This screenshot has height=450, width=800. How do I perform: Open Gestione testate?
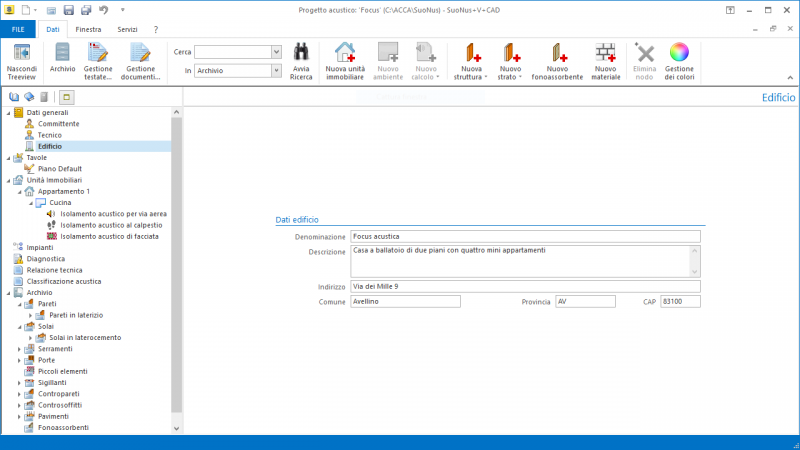(98, 61)
